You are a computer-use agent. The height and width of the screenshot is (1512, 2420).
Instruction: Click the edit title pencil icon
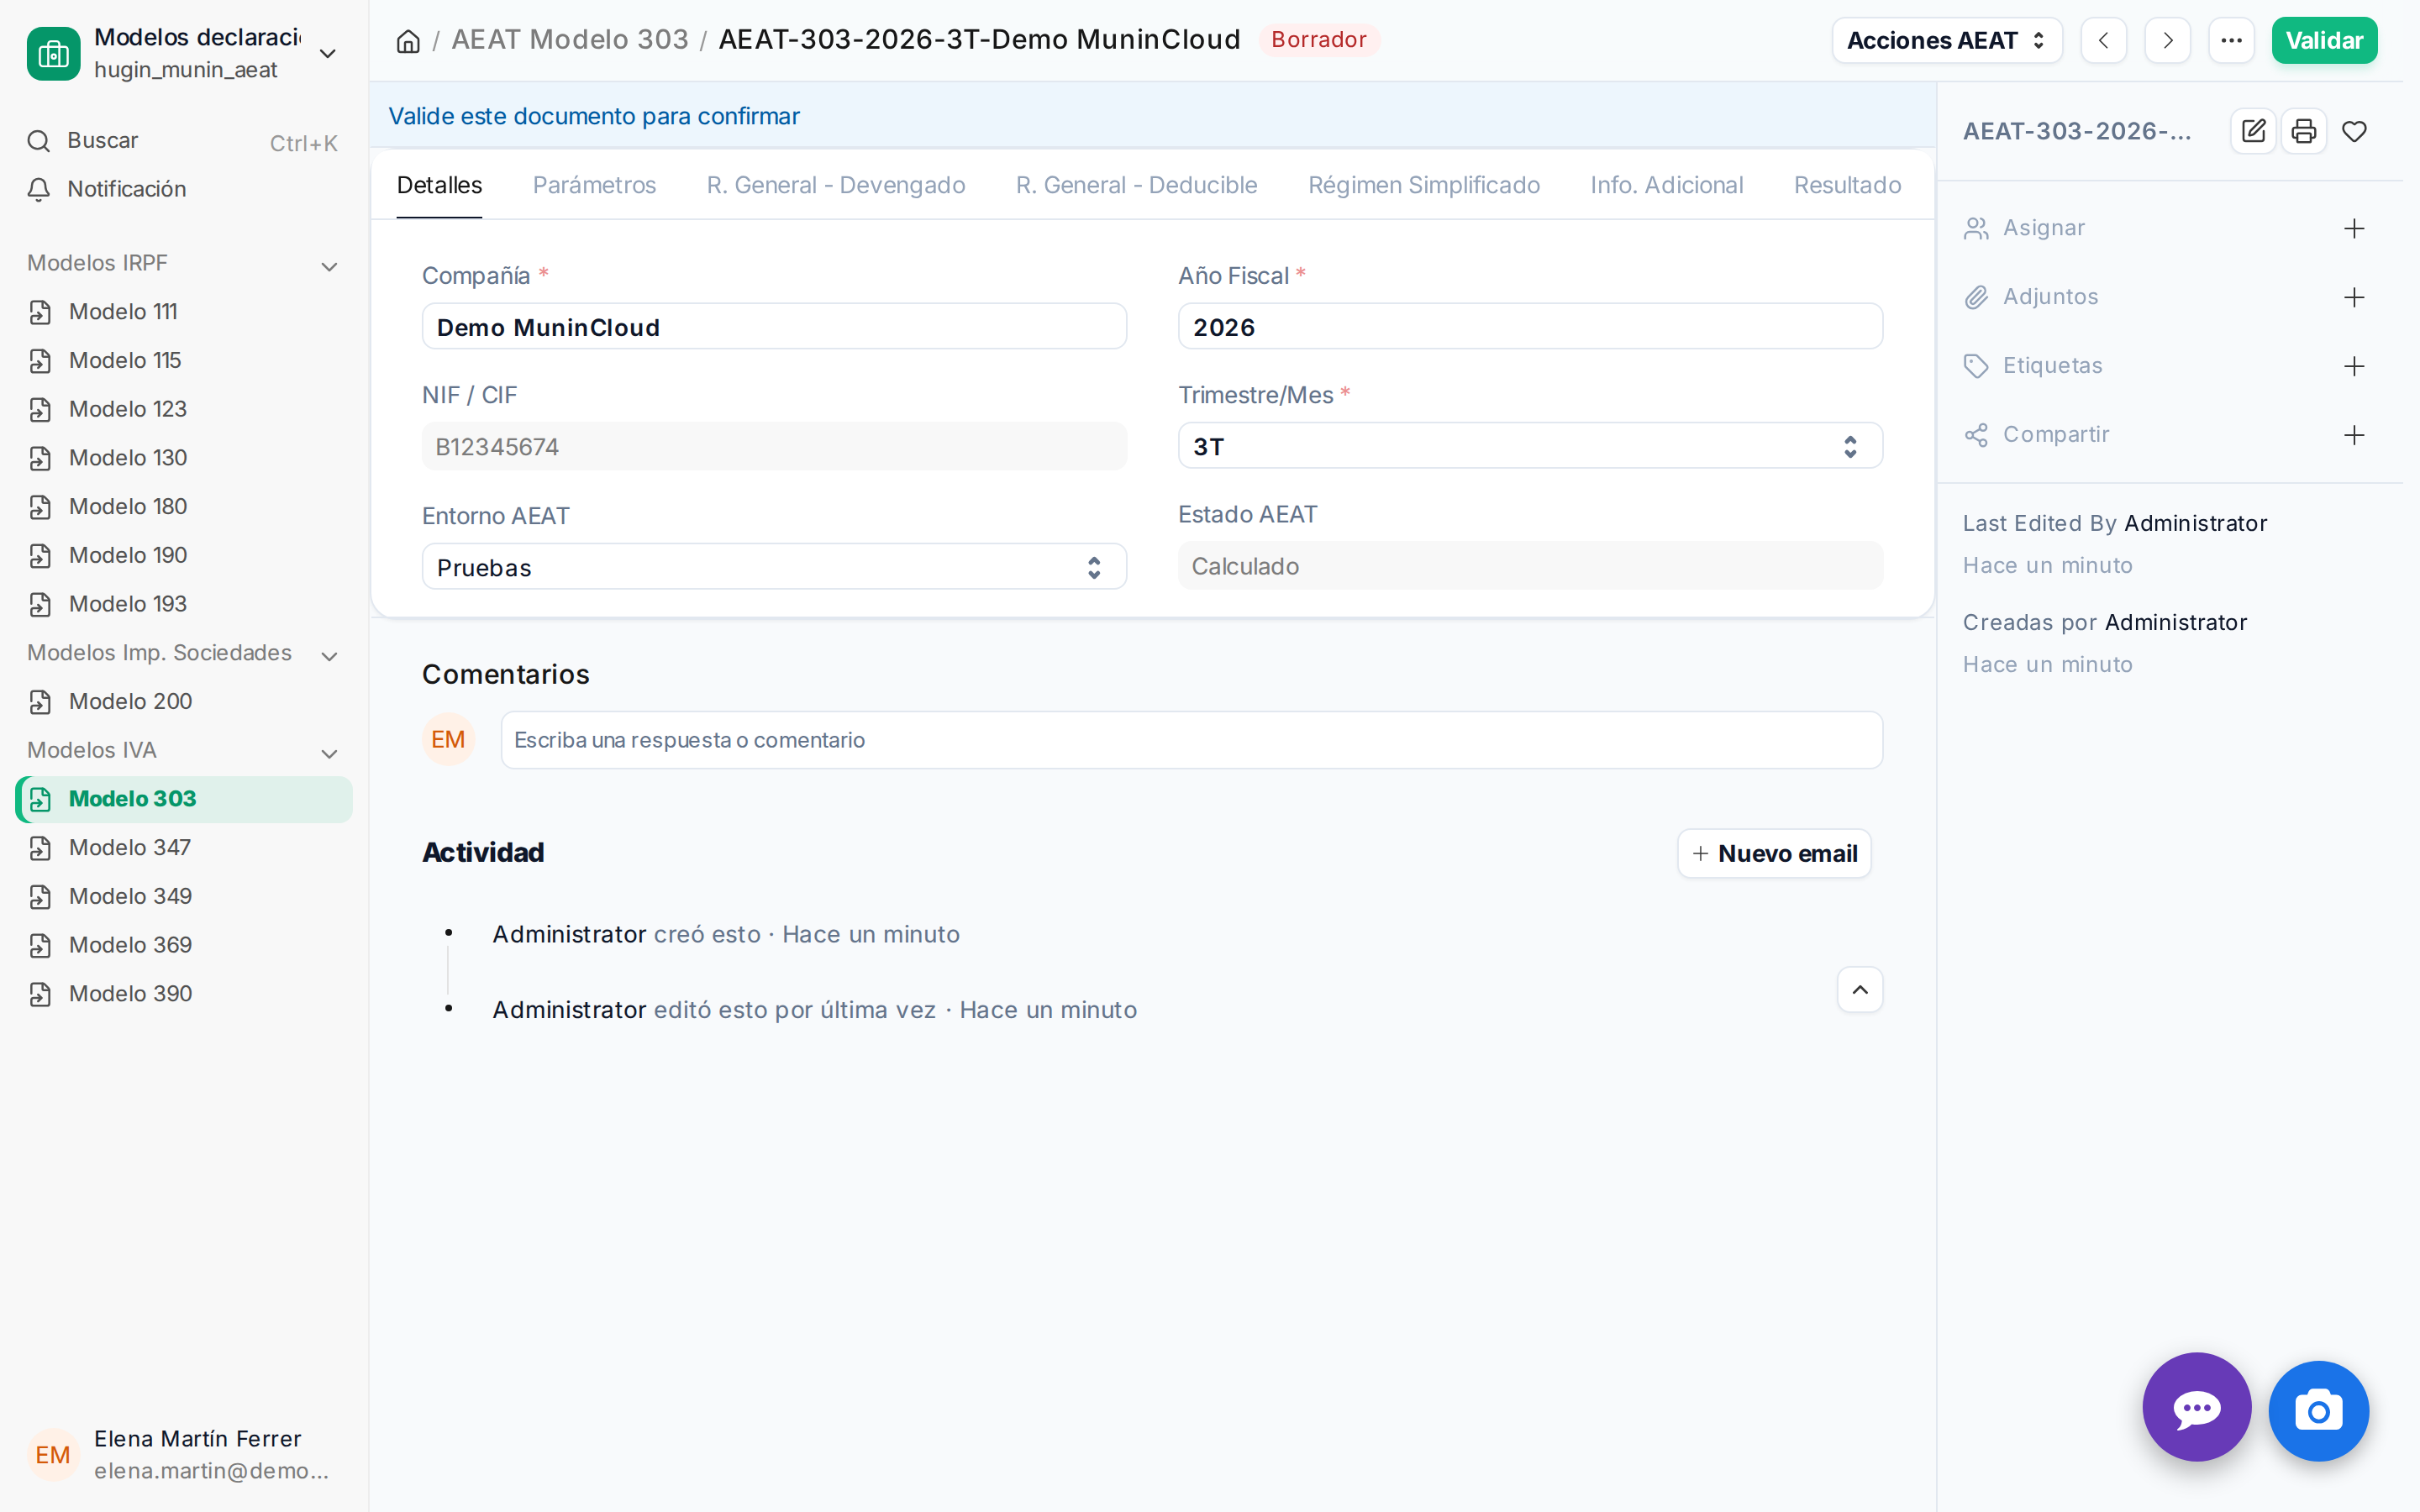2254,131
